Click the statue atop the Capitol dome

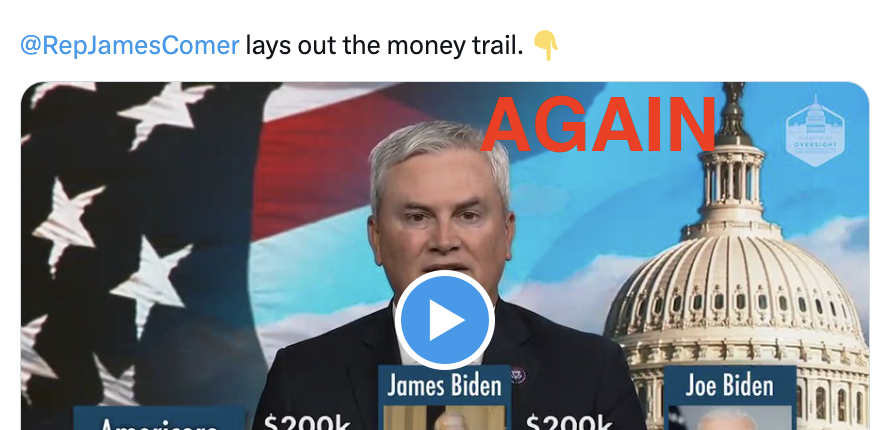[x=735, y=113]
